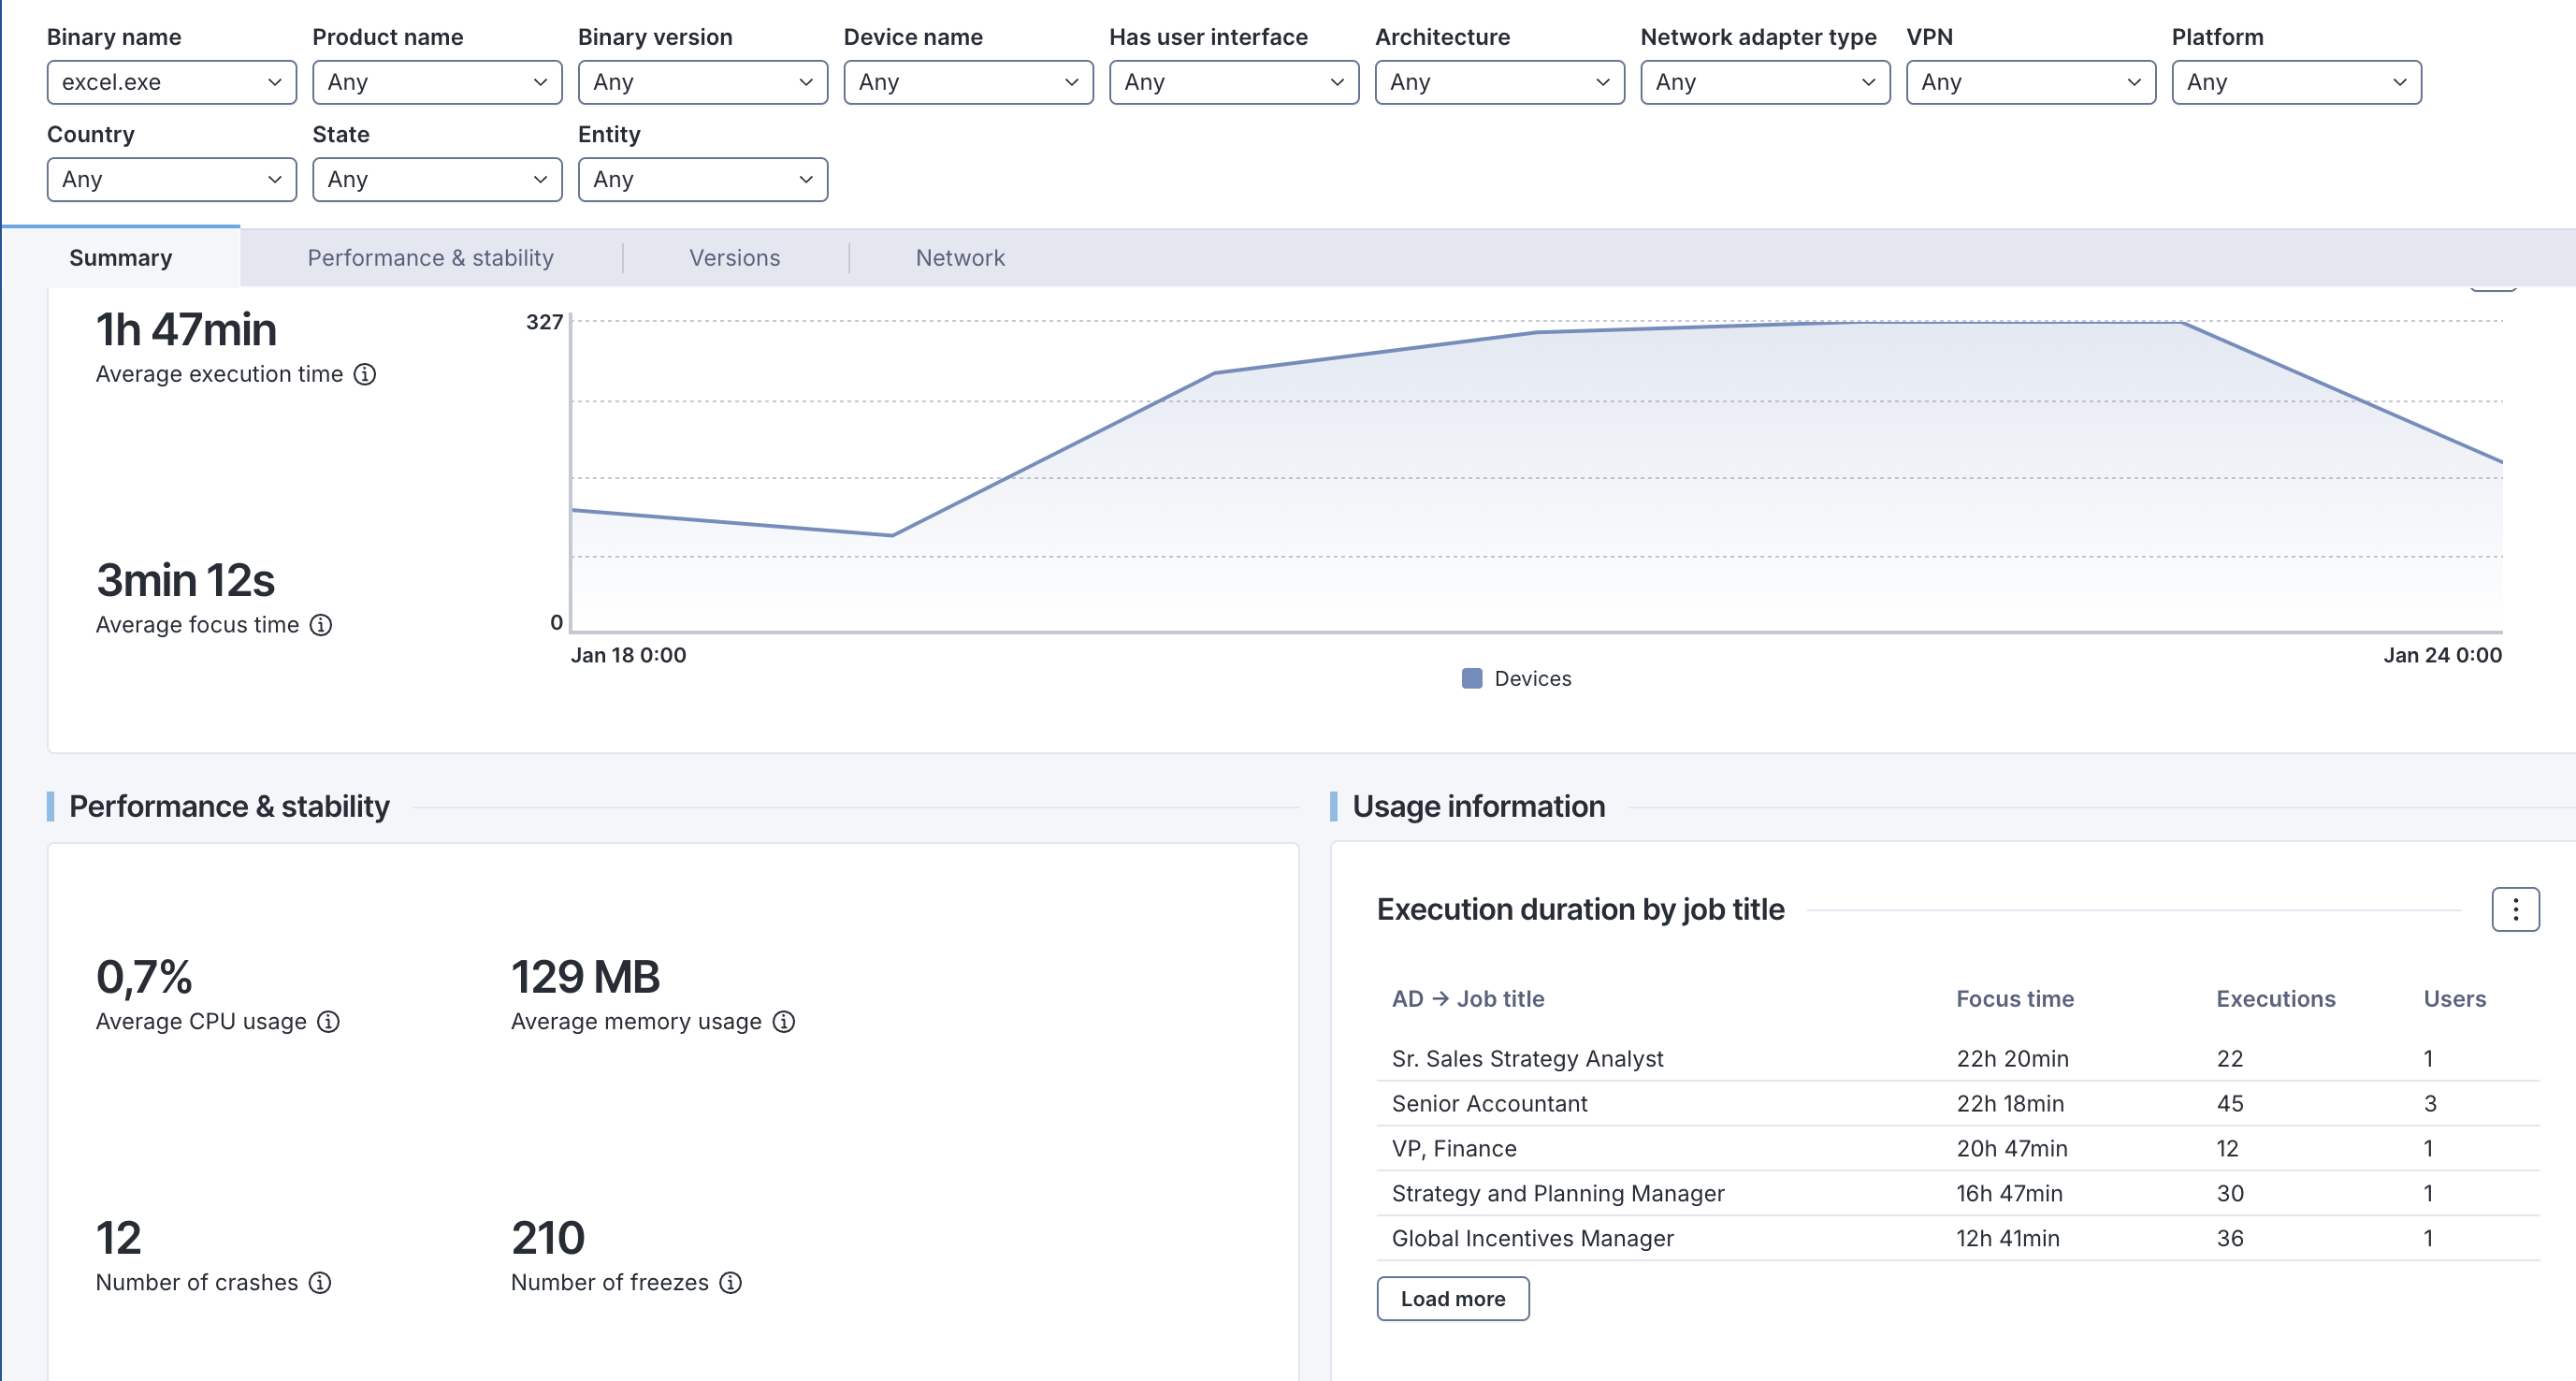2576x1381 pixels.
Task: Select the Senior Accountant table row
Action: [x=1489, y=1104]
